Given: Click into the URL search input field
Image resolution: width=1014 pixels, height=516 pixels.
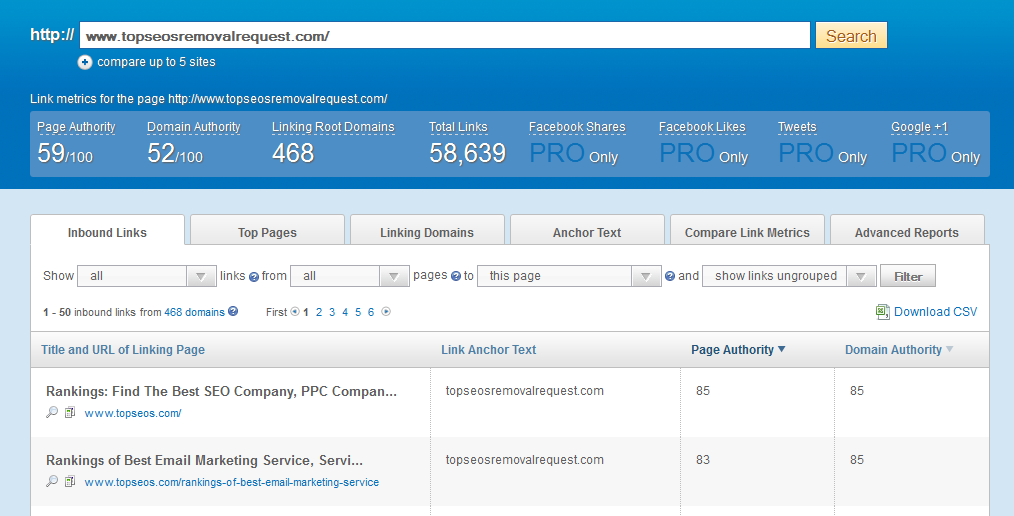Looking at the screenshot, I should click(444, 36).
